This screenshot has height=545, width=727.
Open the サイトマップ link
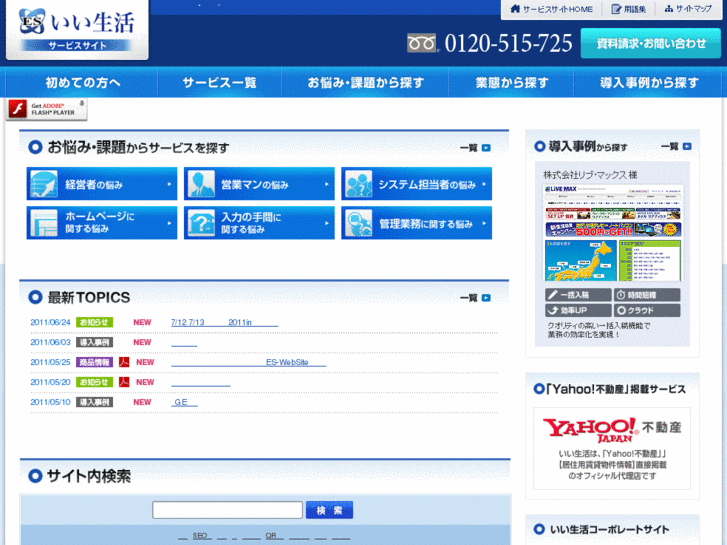pyautogui.click(x=688, y=9)
